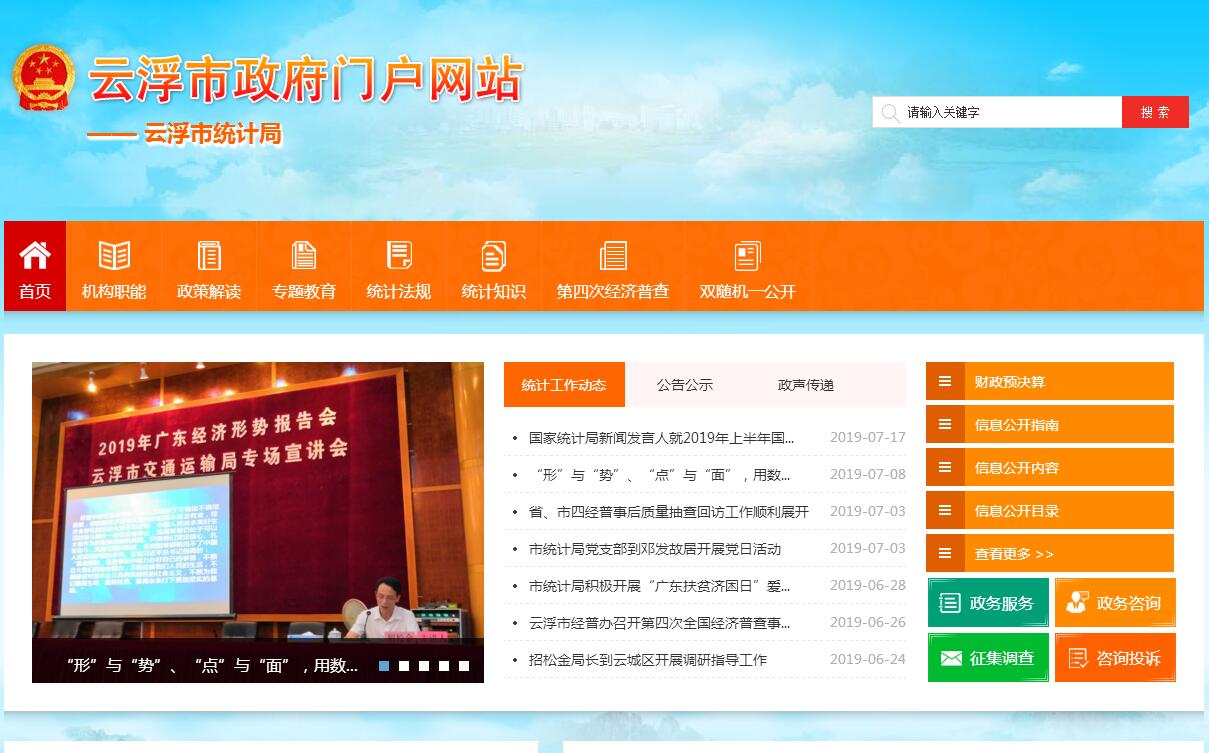Screen dimensions: 1209x753
Task: Click the orange 咨询投诉 button
Action: point(1115,658)
